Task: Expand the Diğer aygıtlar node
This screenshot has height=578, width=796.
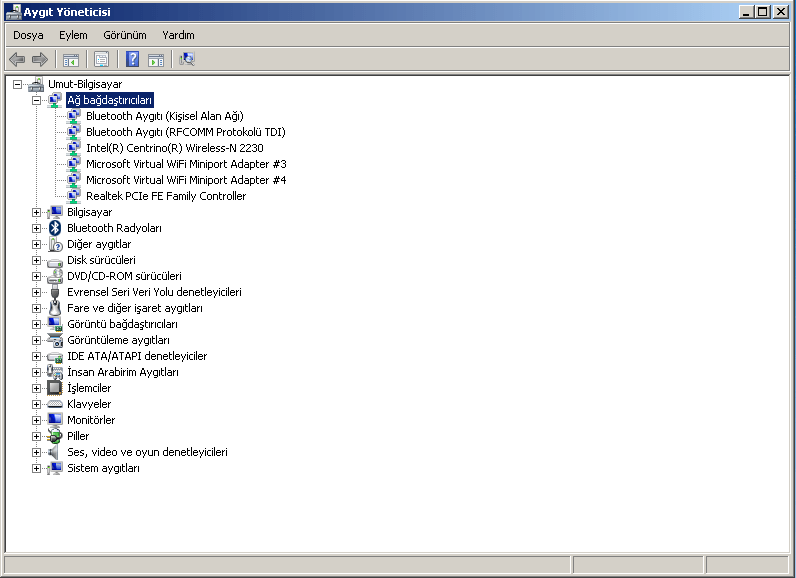Action: click(37, 244)
